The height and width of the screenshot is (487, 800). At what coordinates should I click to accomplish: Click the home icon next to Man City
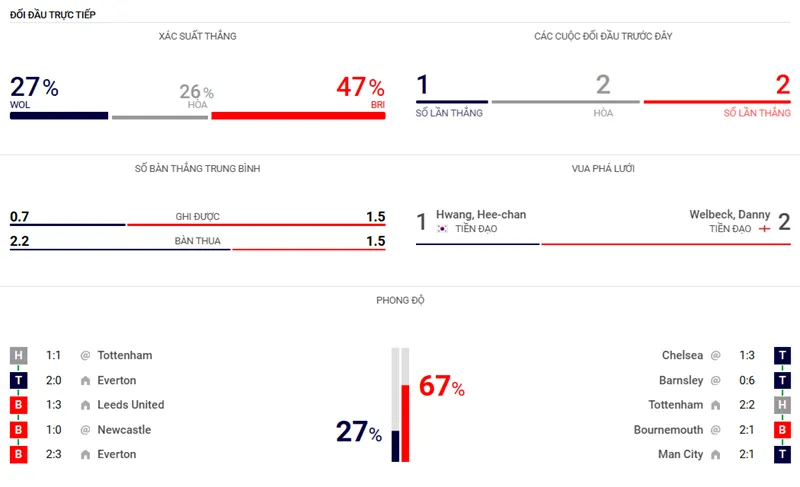[x=715, y=455]
